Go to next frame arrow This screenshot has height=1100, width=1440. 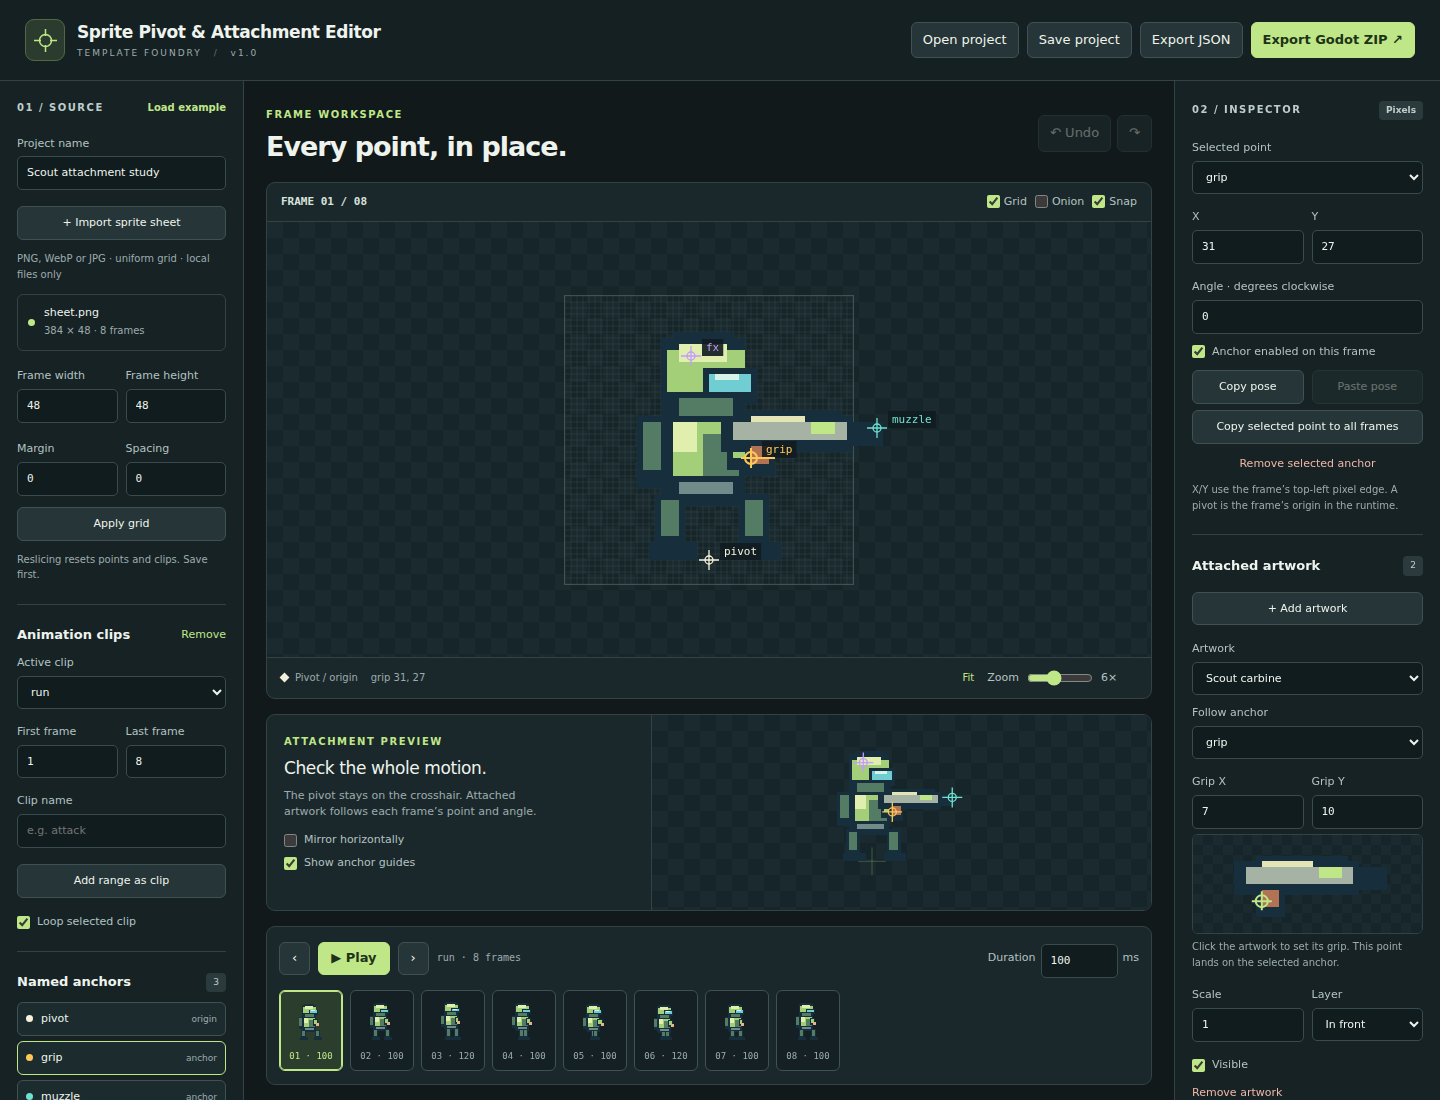pyautogui.click(x=413, y=958)
